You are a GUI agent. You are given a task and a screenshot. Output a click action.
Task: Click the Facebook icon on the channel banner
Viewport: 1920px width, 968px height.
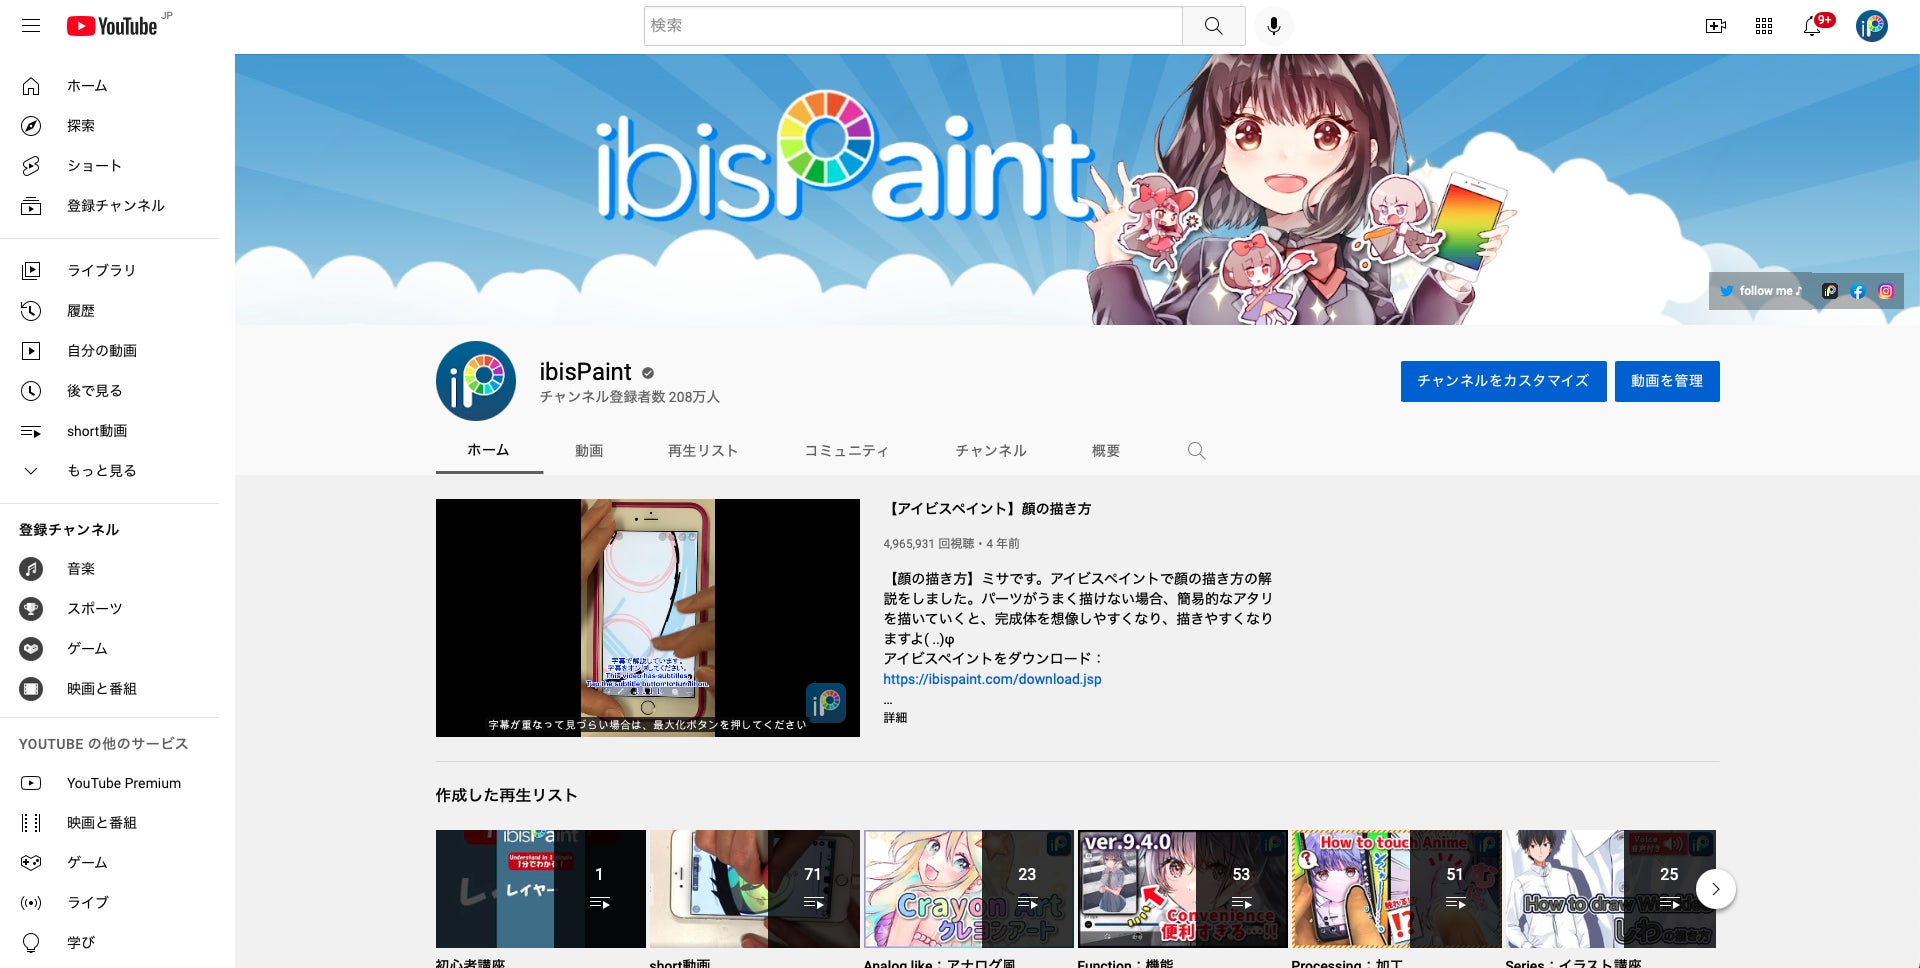1858,291
